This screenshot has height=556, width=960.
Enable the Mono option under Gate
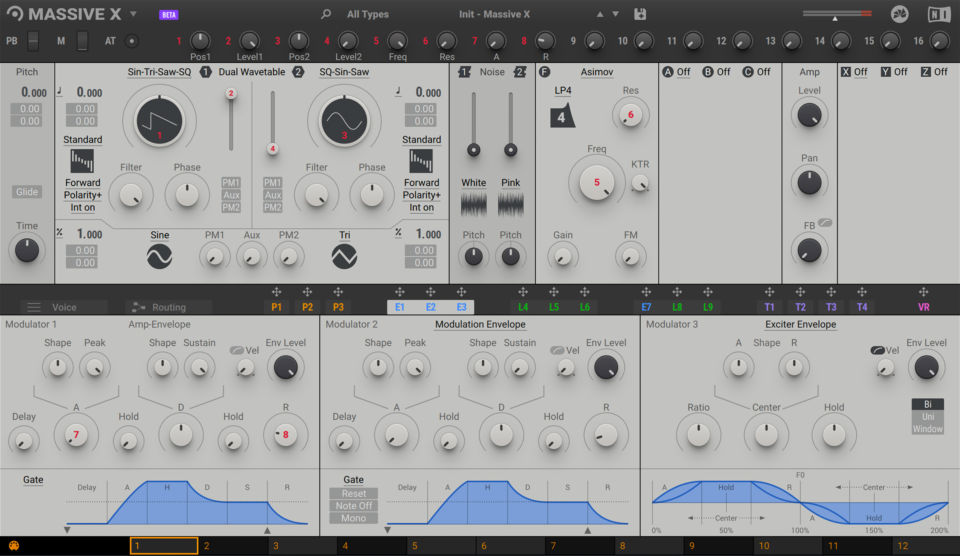coord(354,519)
